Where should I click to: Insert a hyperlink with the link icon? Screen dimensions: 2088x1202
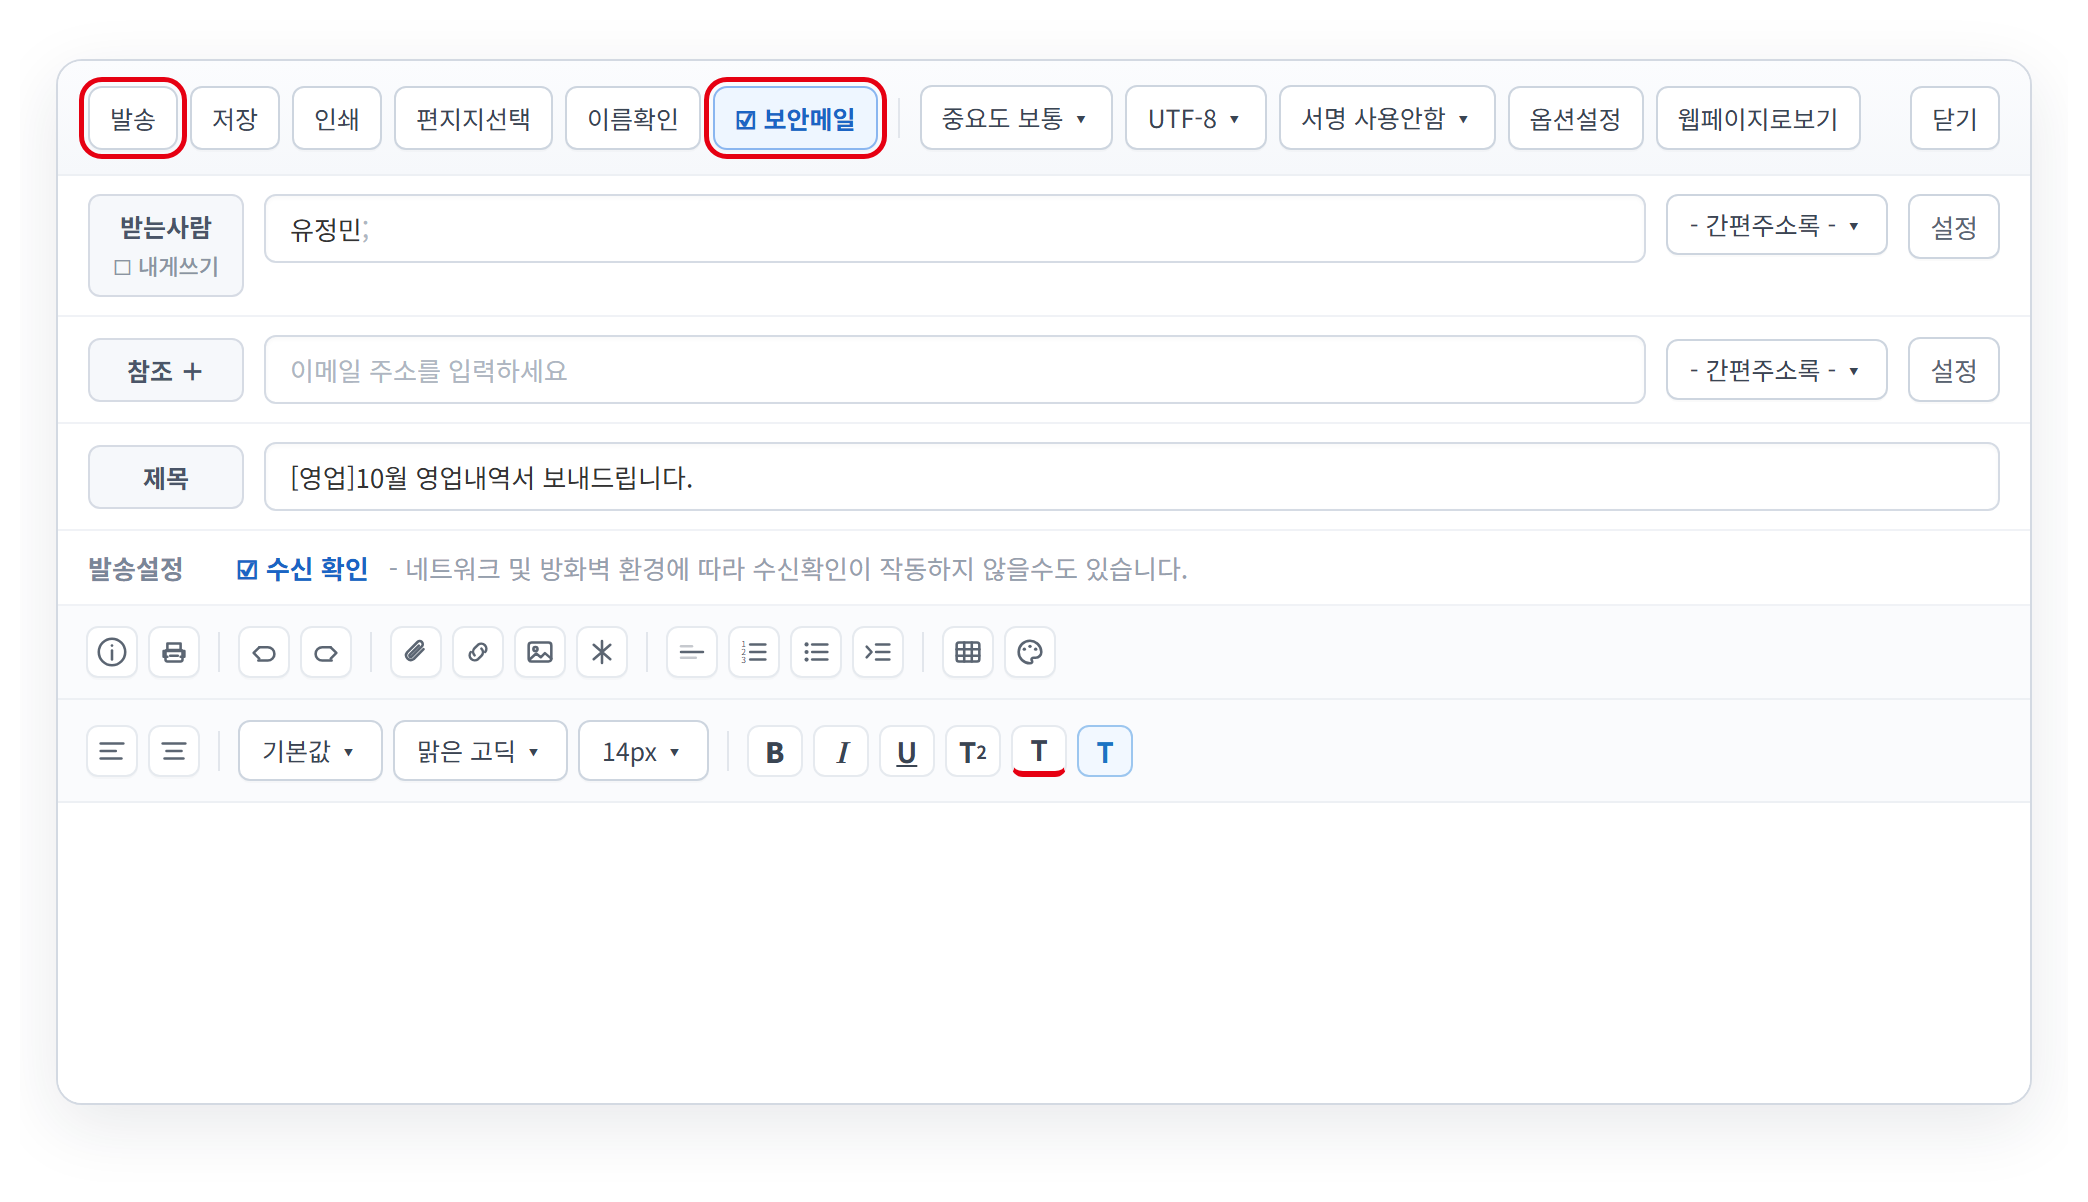click(478, 652)
